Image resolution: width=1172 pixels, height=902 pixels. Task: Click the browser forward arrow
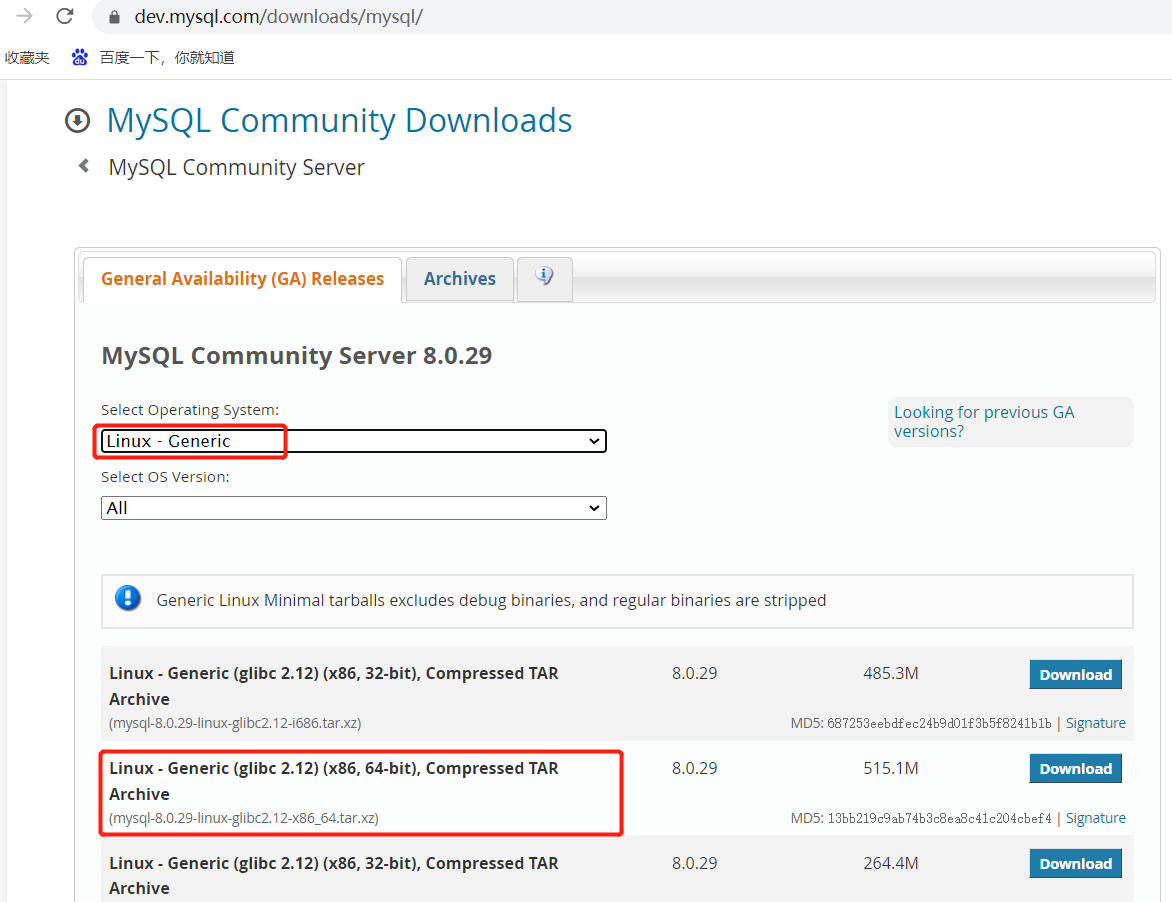25,16
